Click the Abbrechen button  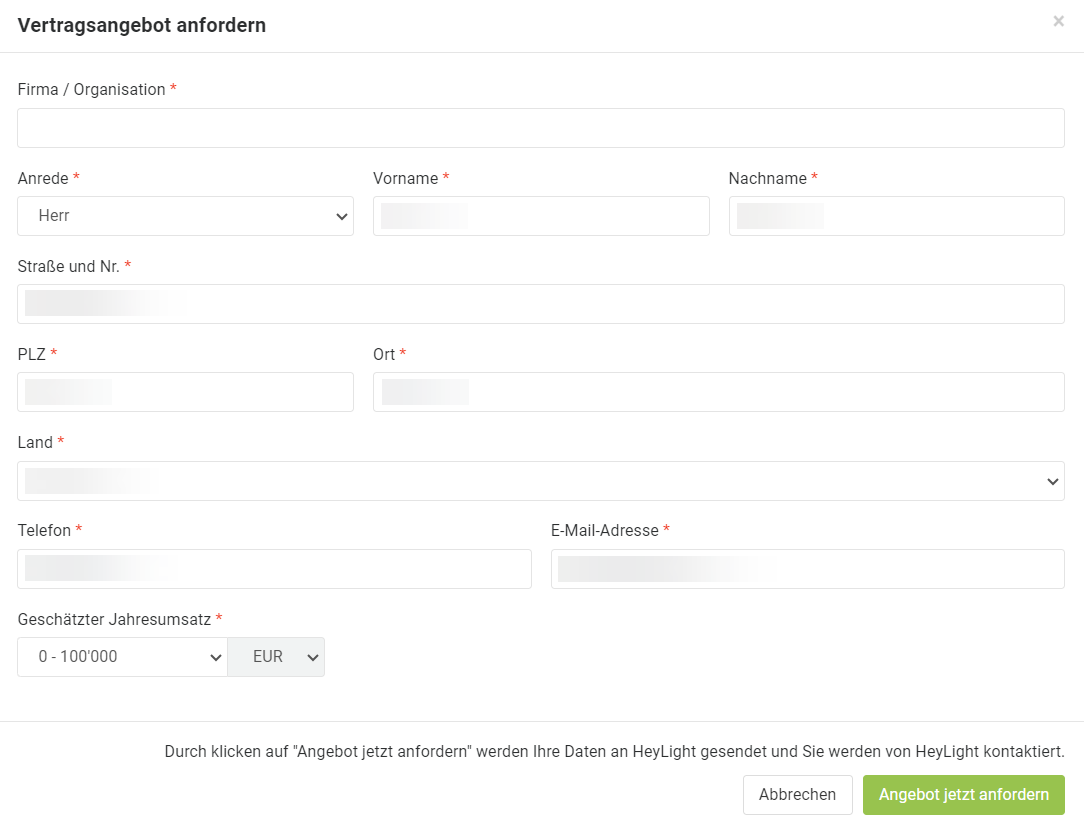[798, 795]
